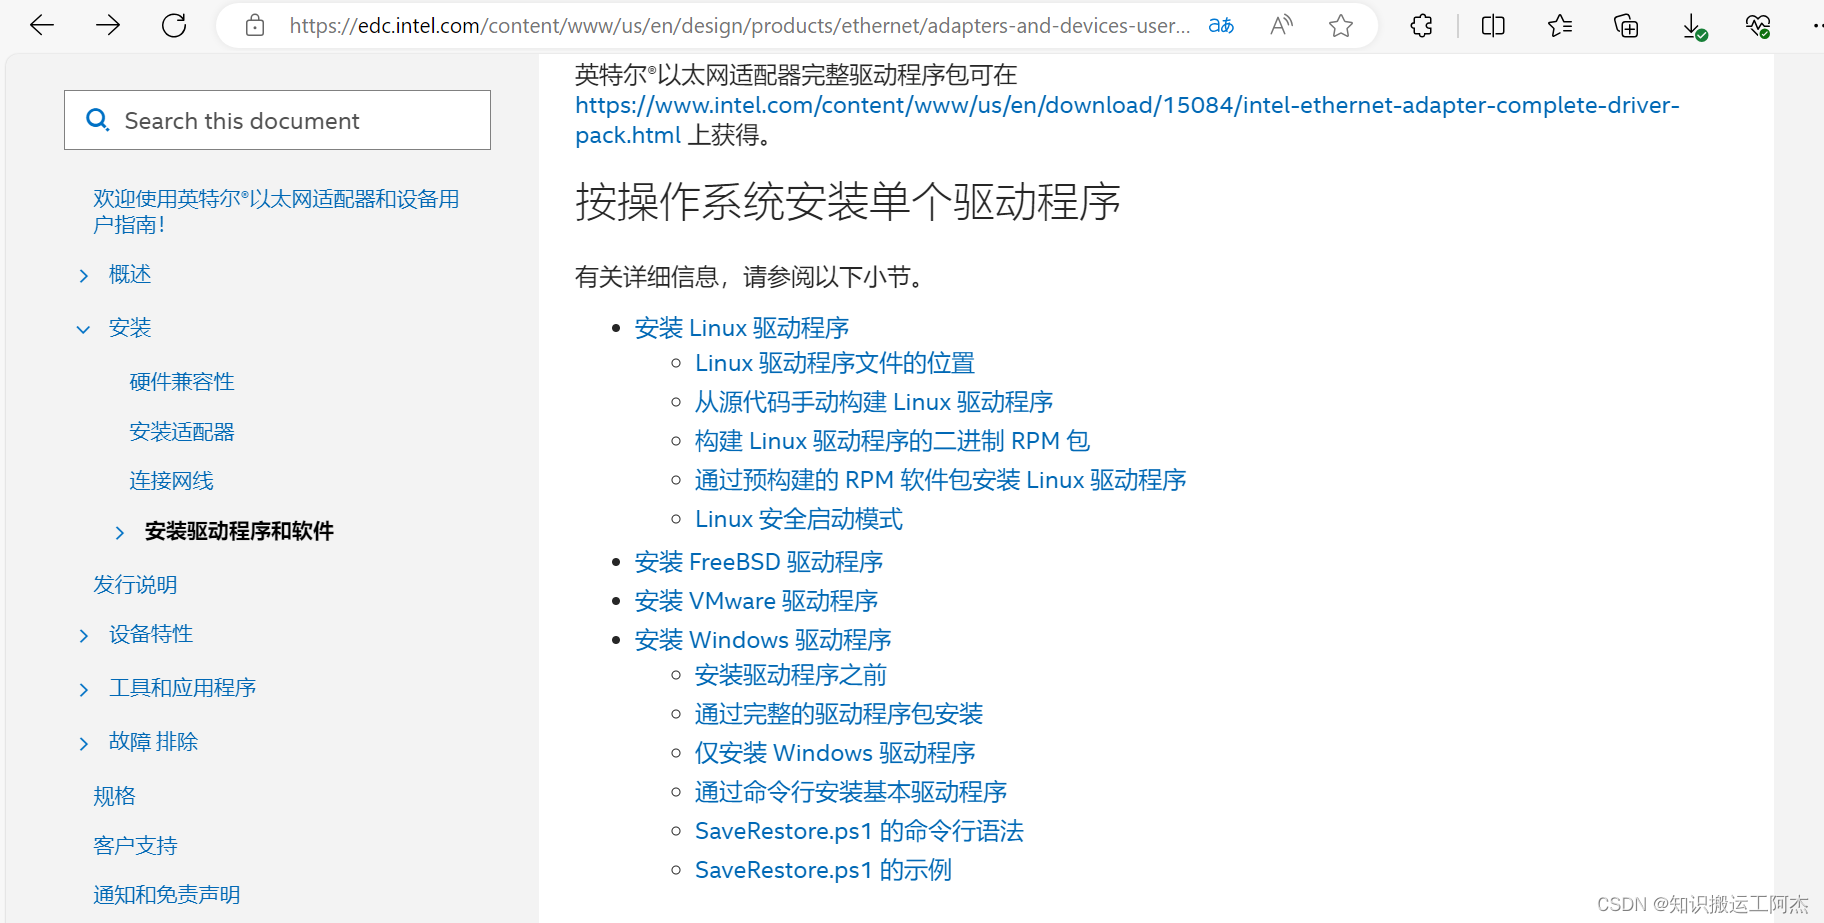
Task: Open 通过完整的驱动程序包安装 link
Action: pyautogui.click(x=839, y=714)
